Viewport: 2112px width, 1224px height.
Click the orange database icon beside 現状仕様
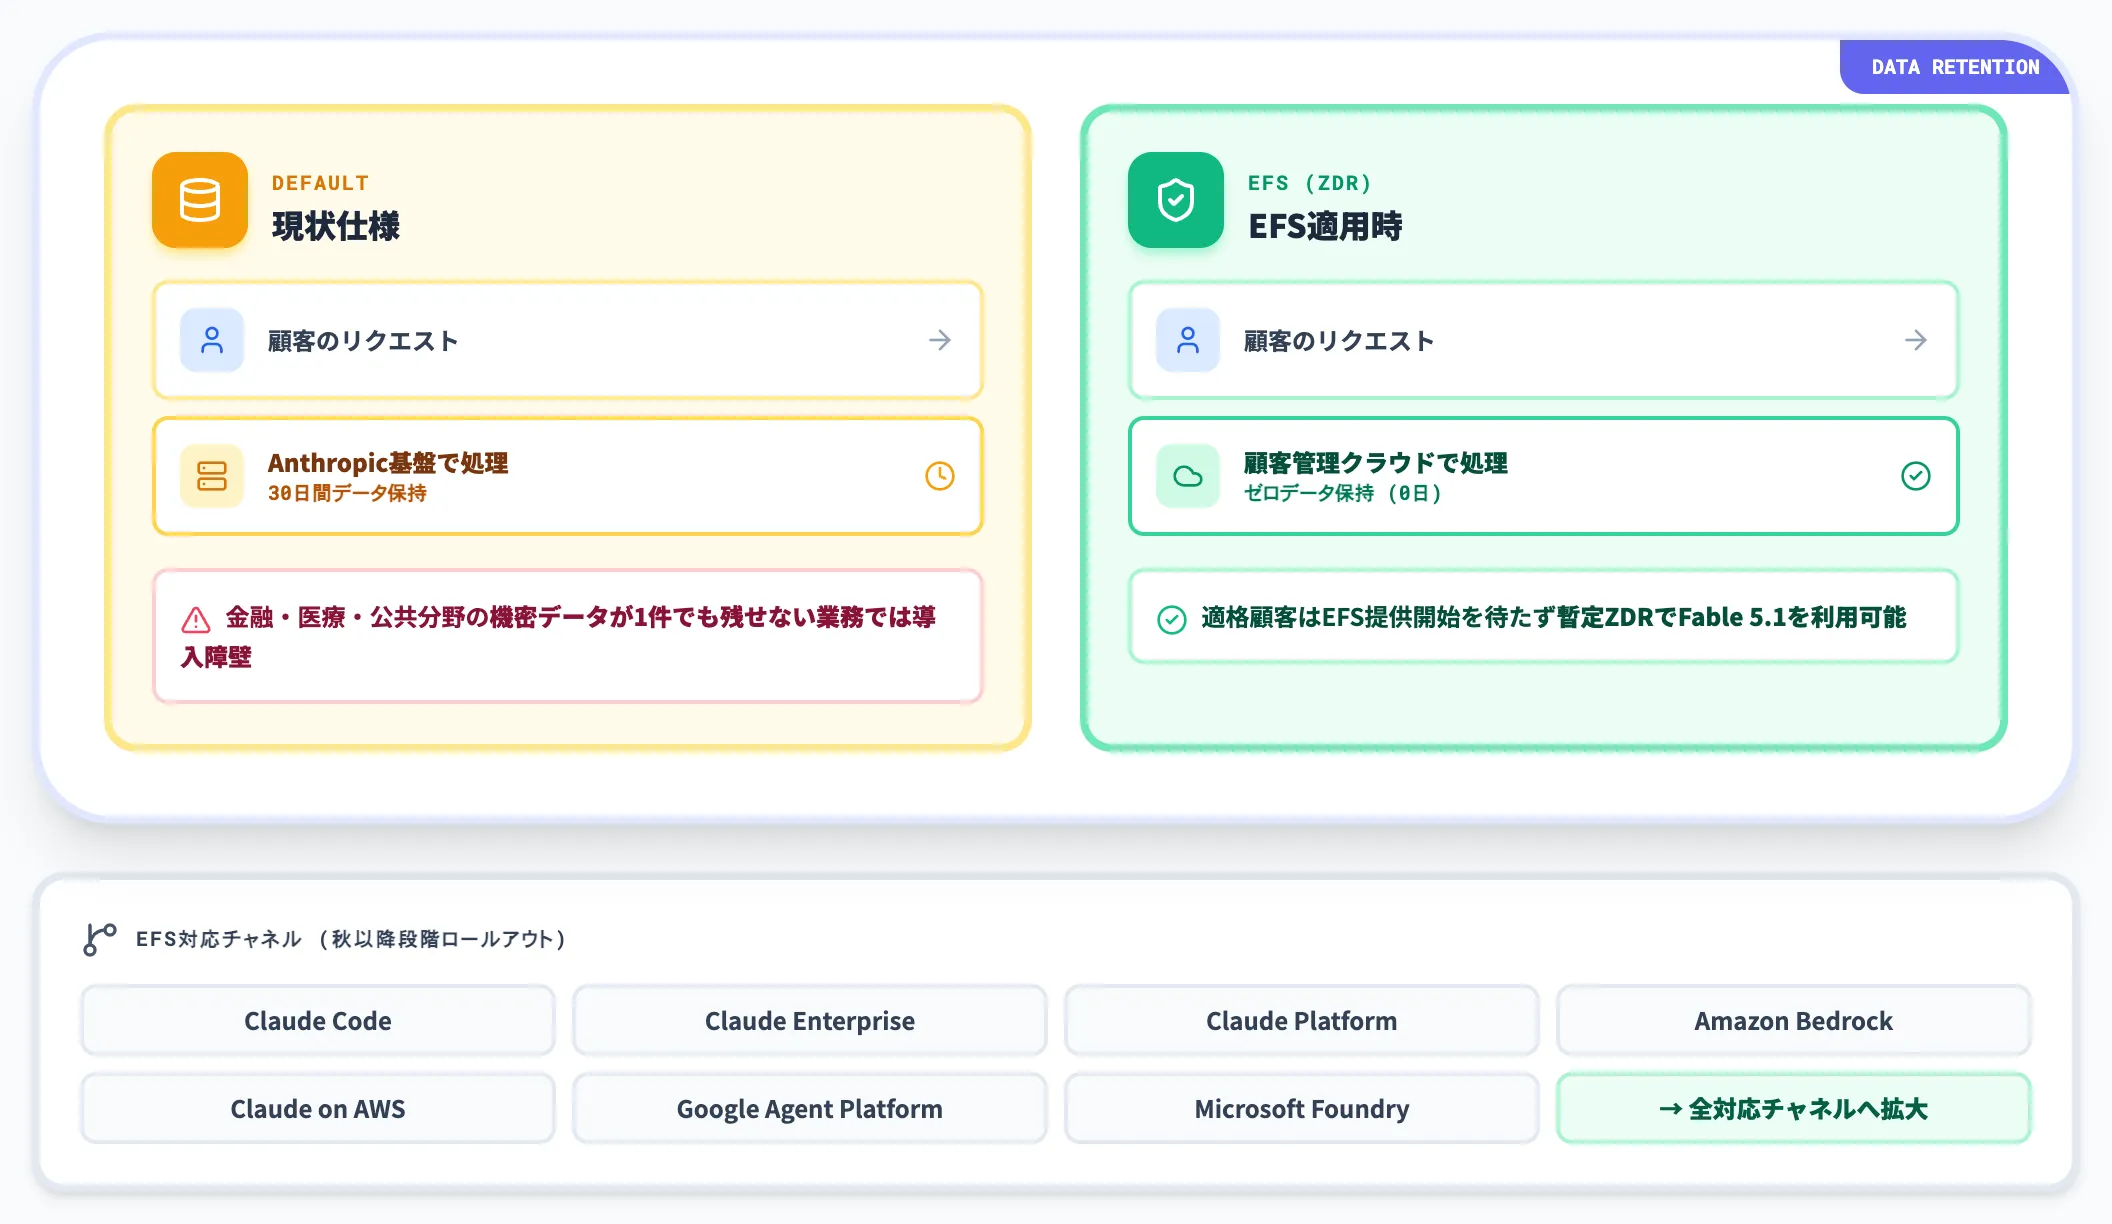[x=200, y=200]
